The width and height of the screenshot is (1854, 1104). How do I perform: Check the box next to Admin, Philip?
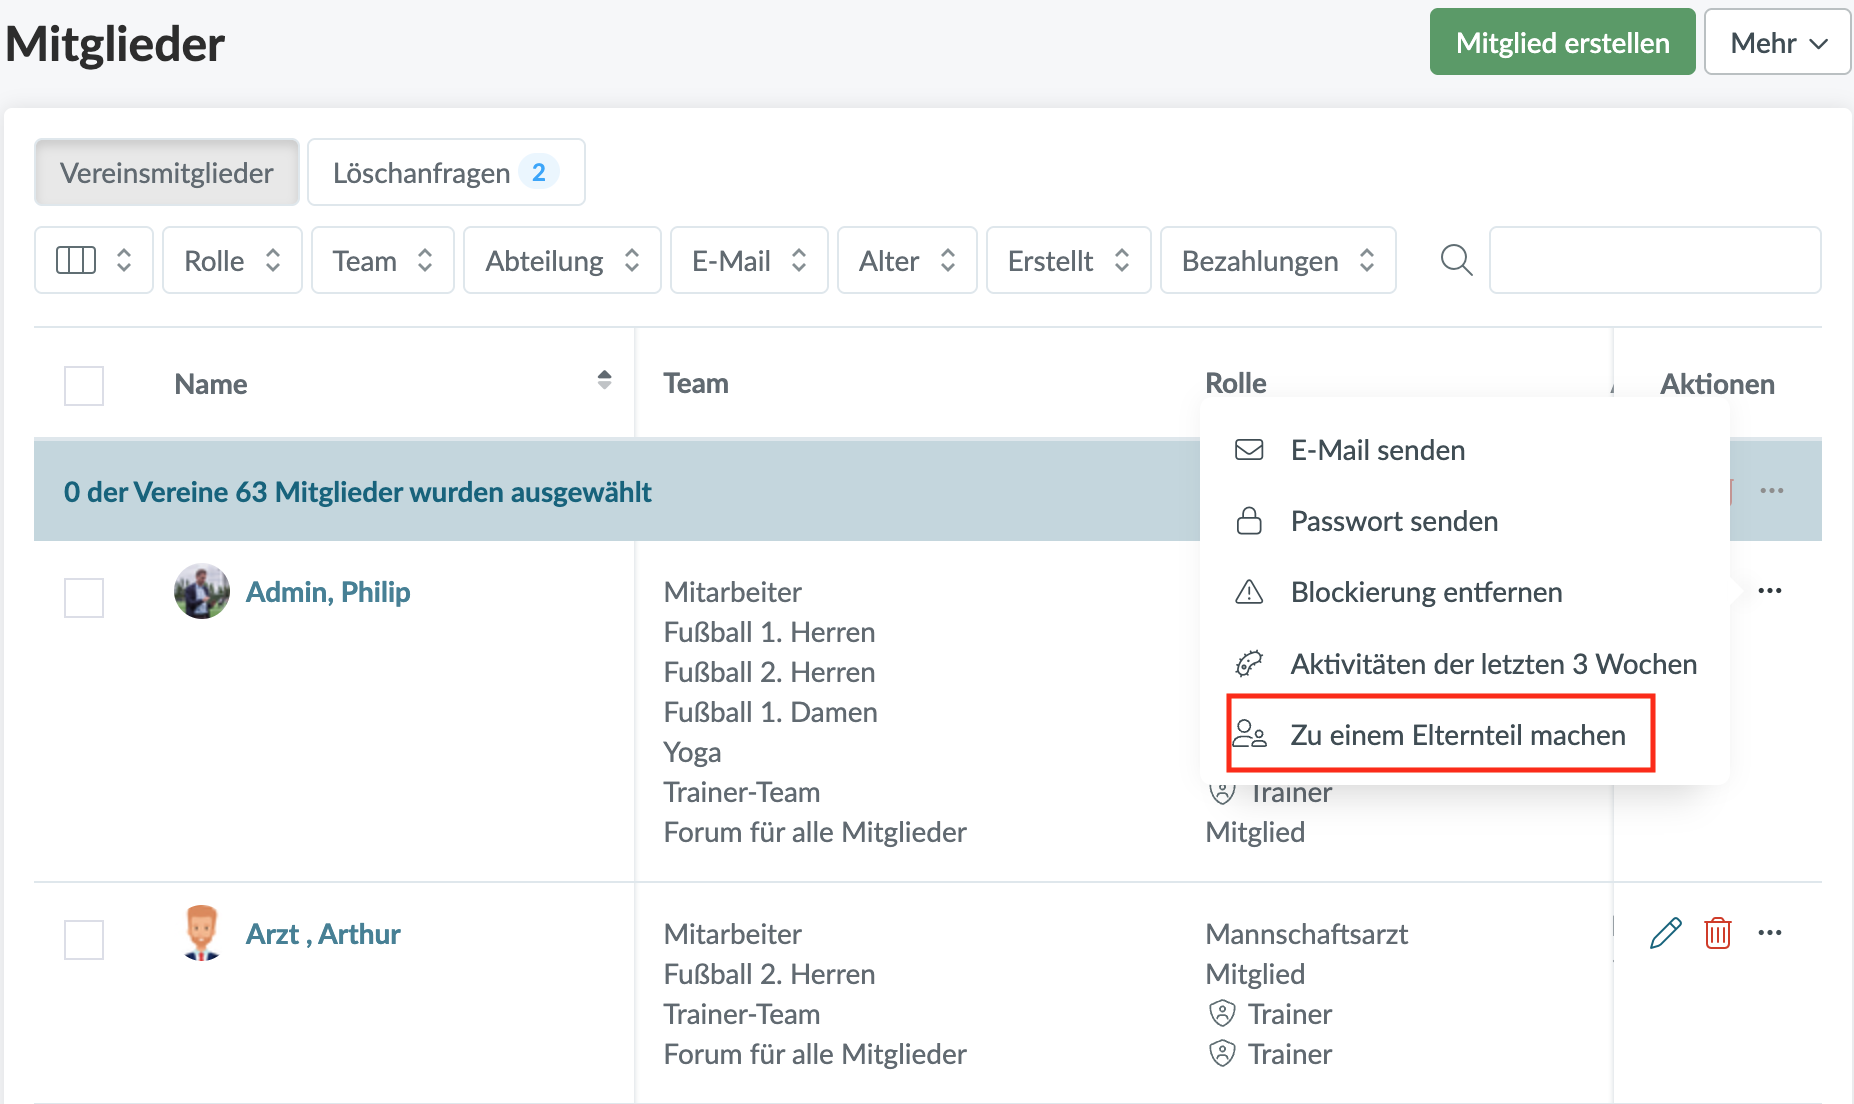pos(84,598)
